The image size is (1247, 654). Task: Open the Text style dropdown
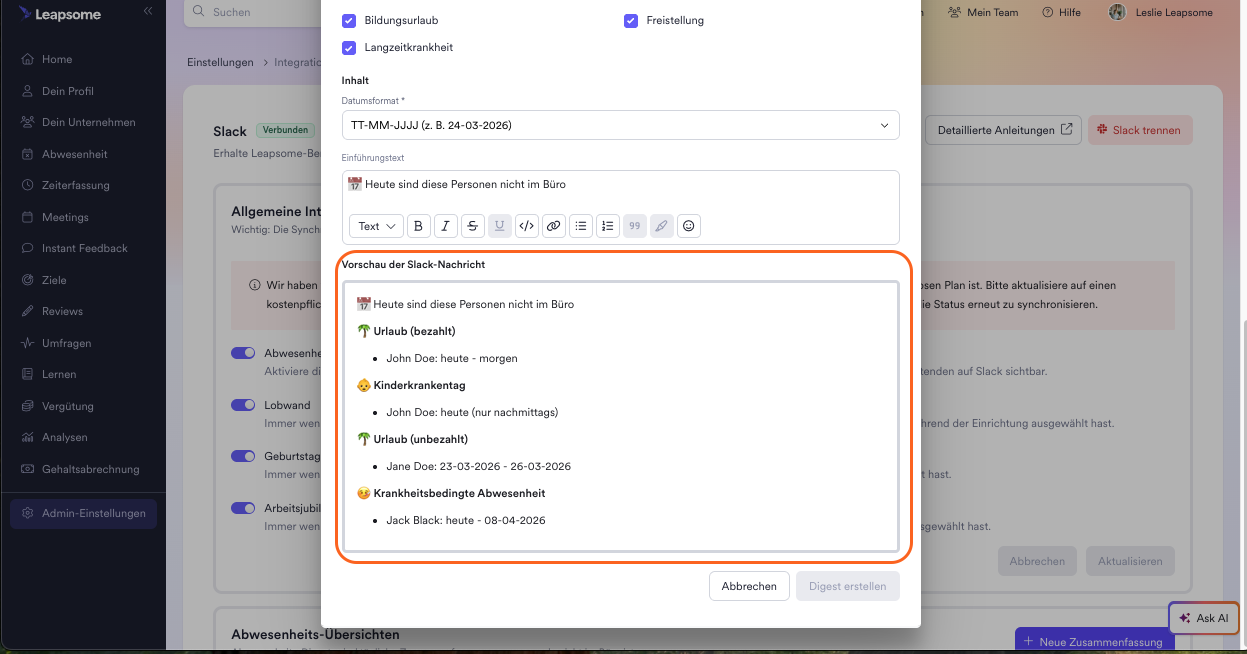point(377,226)
